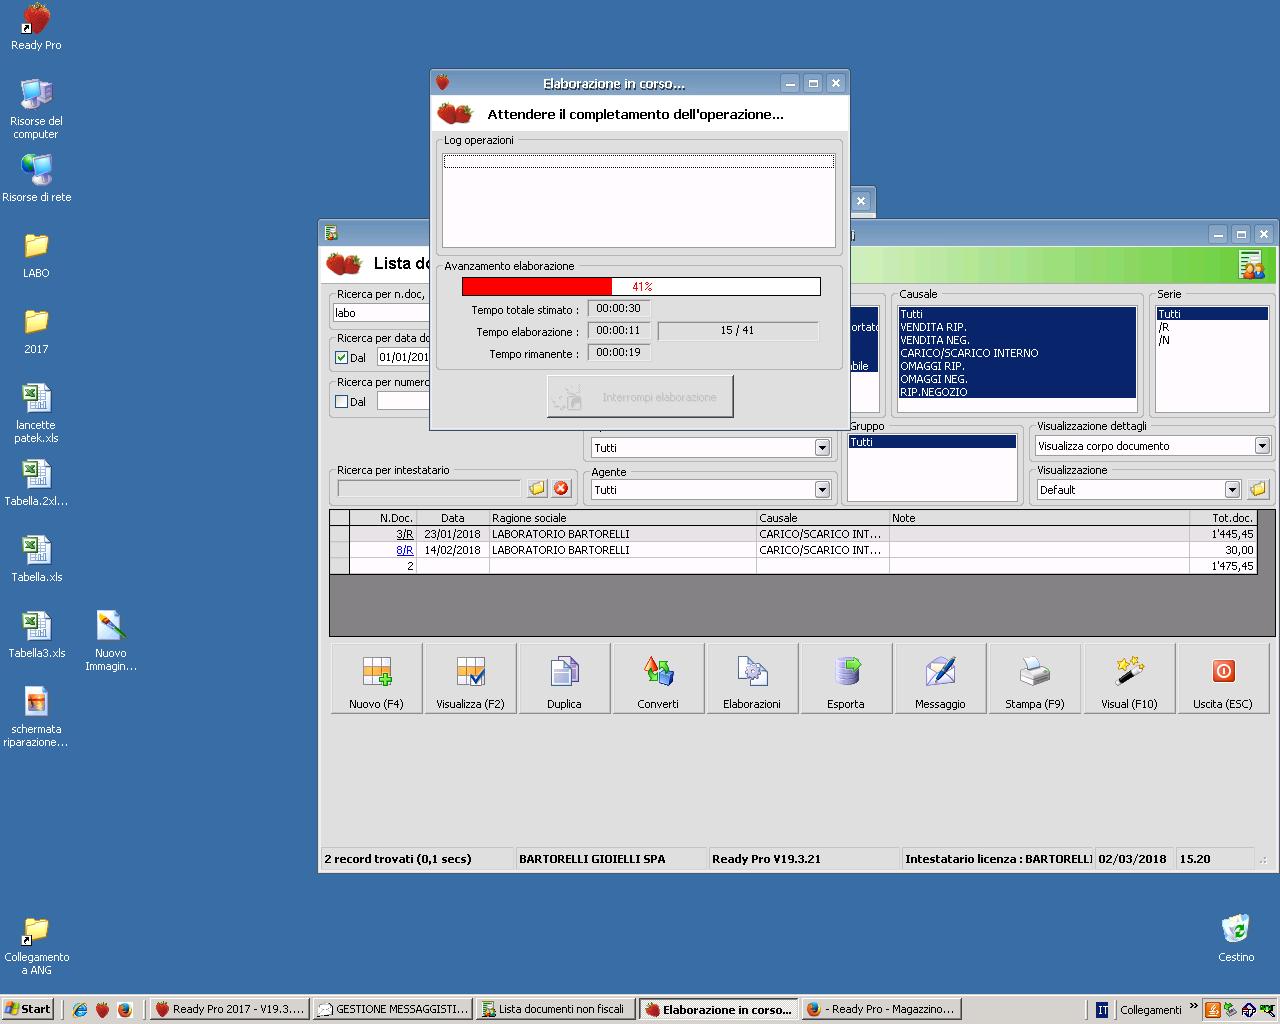Open the Cestino recycle bin
This screenshot has height=1024, width=1280.
[1236, 938]
